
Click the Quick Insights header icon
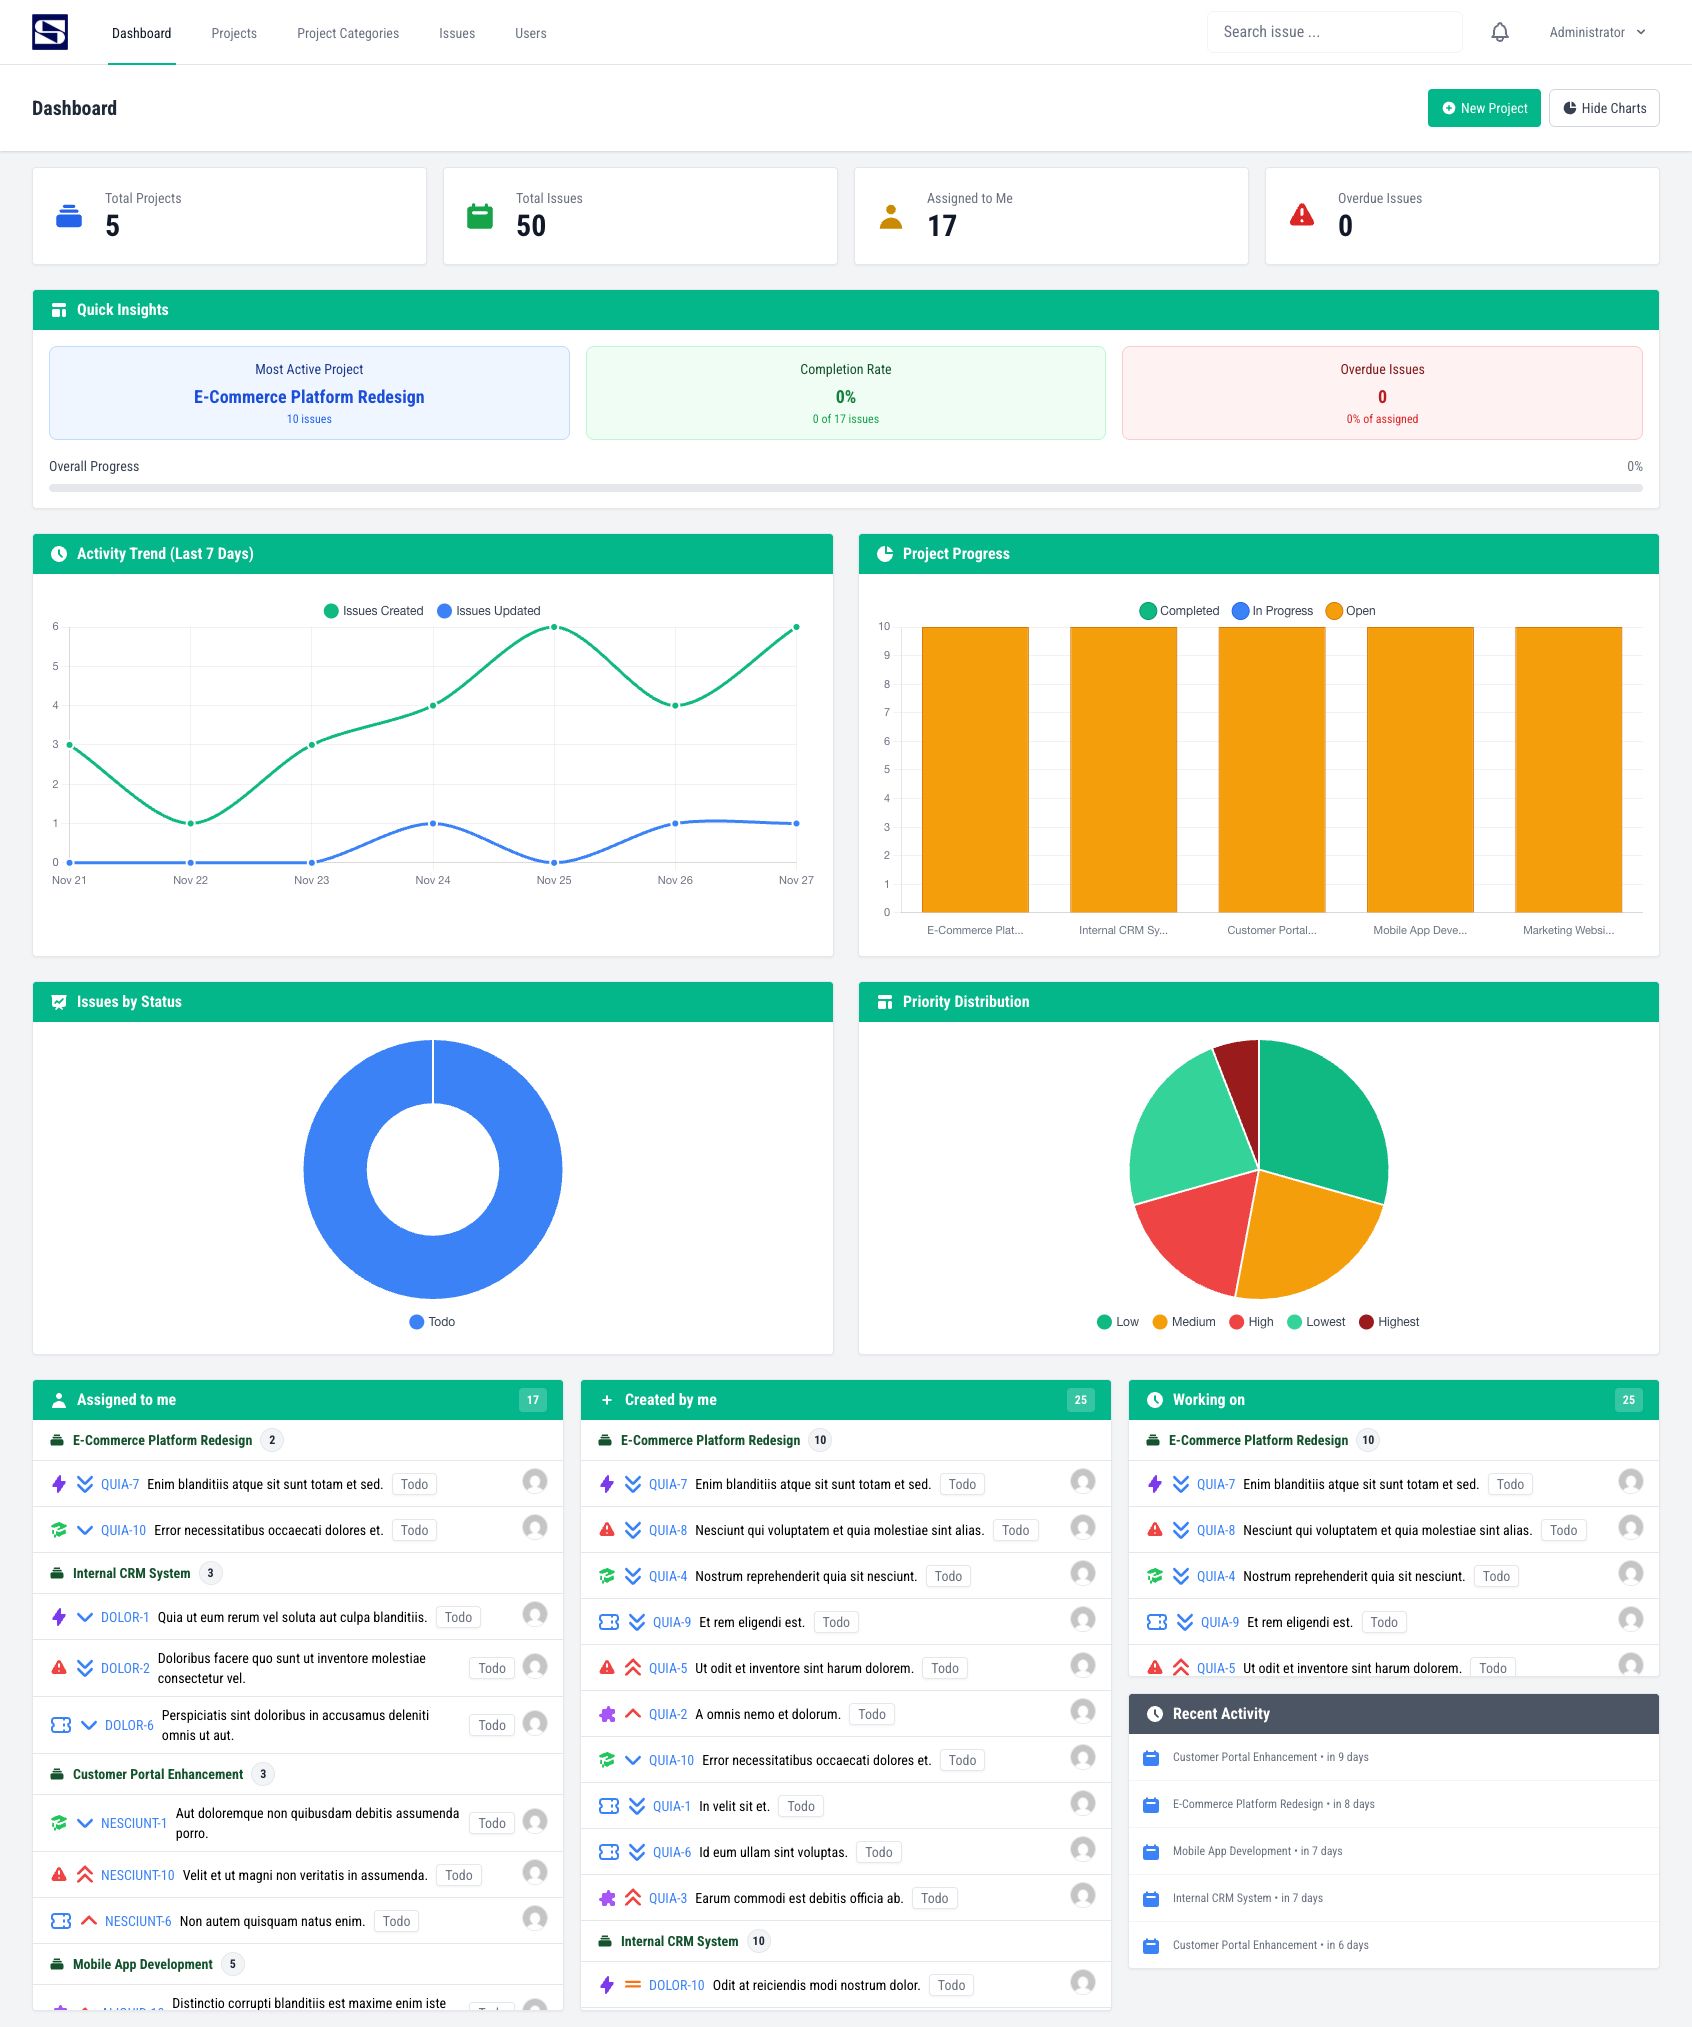59,310
